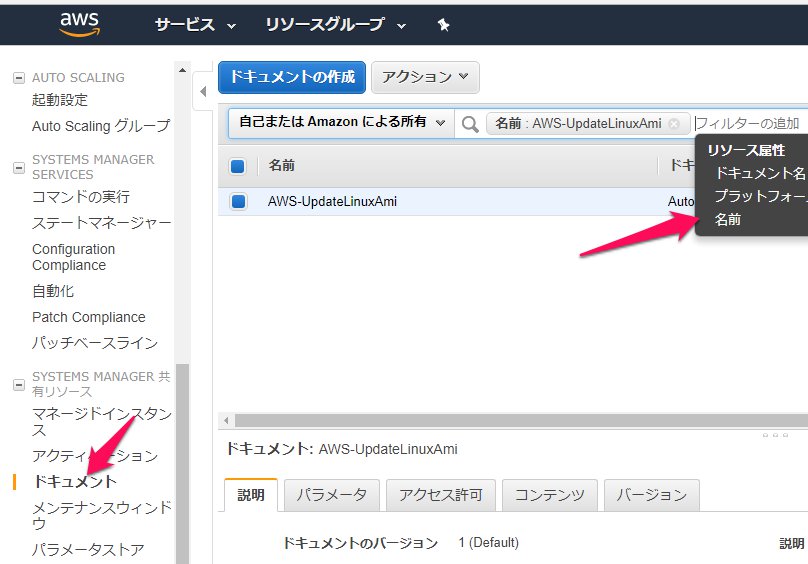808x564 pixels.
Task: Click the pin shortcut icon in navbar
Action: (443, 25)
